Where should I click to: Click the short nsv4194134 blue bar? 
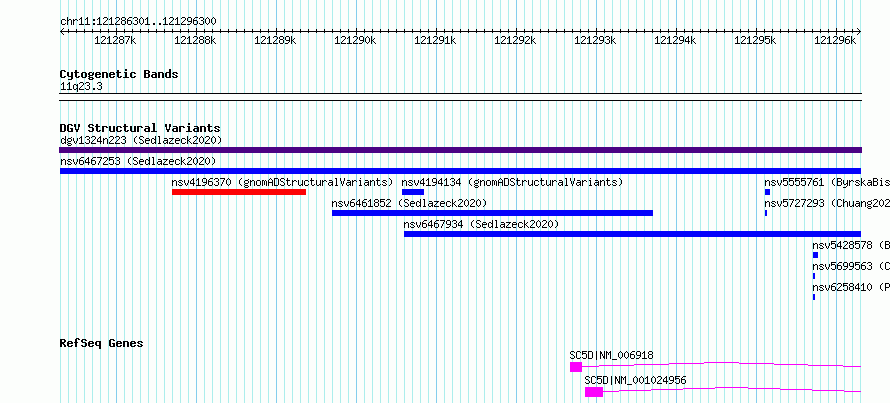(413, 192)
